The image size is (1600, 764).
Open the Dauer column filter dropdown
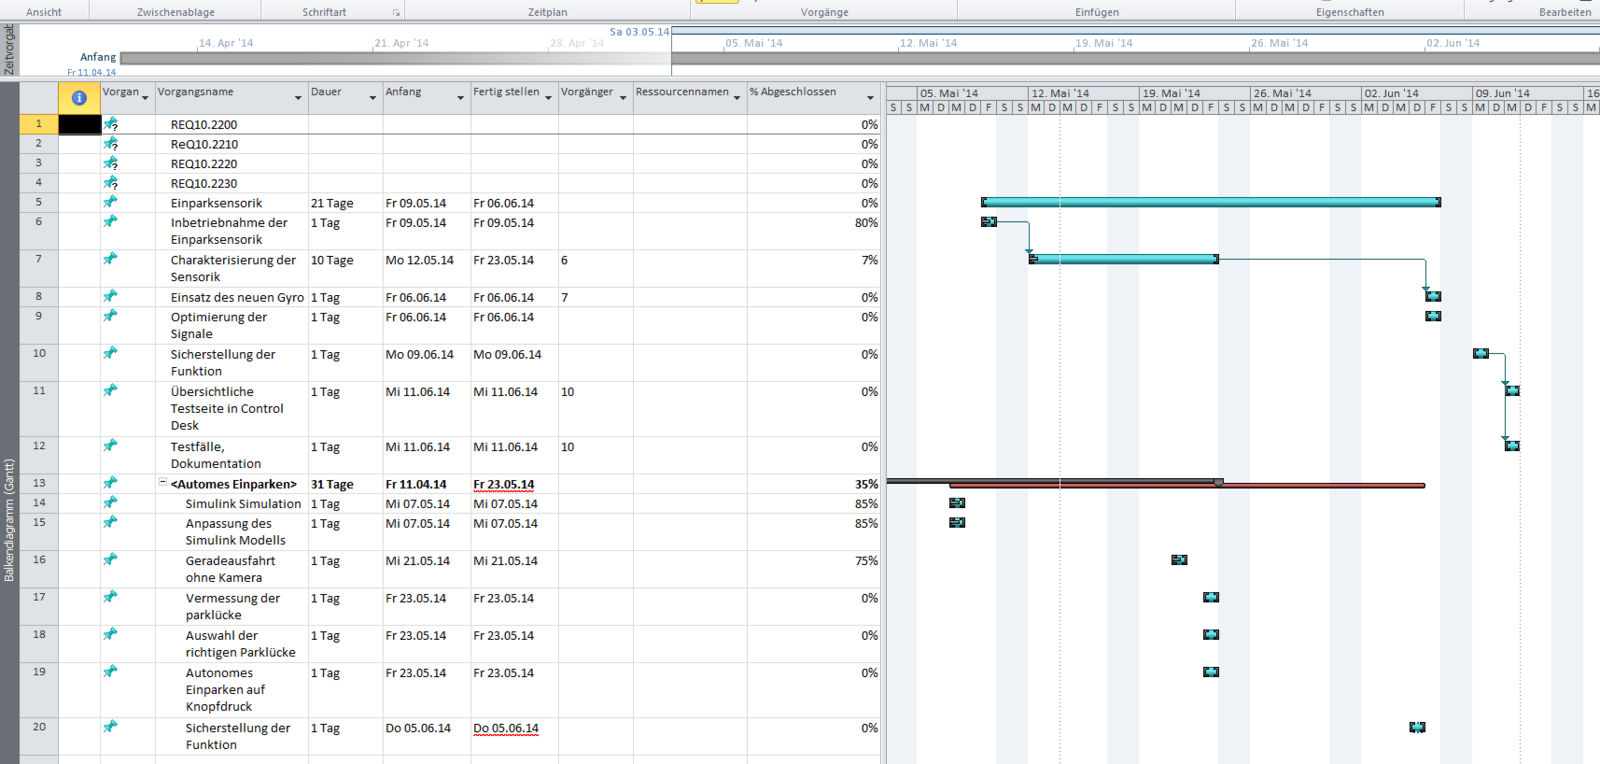click(373, 98)
